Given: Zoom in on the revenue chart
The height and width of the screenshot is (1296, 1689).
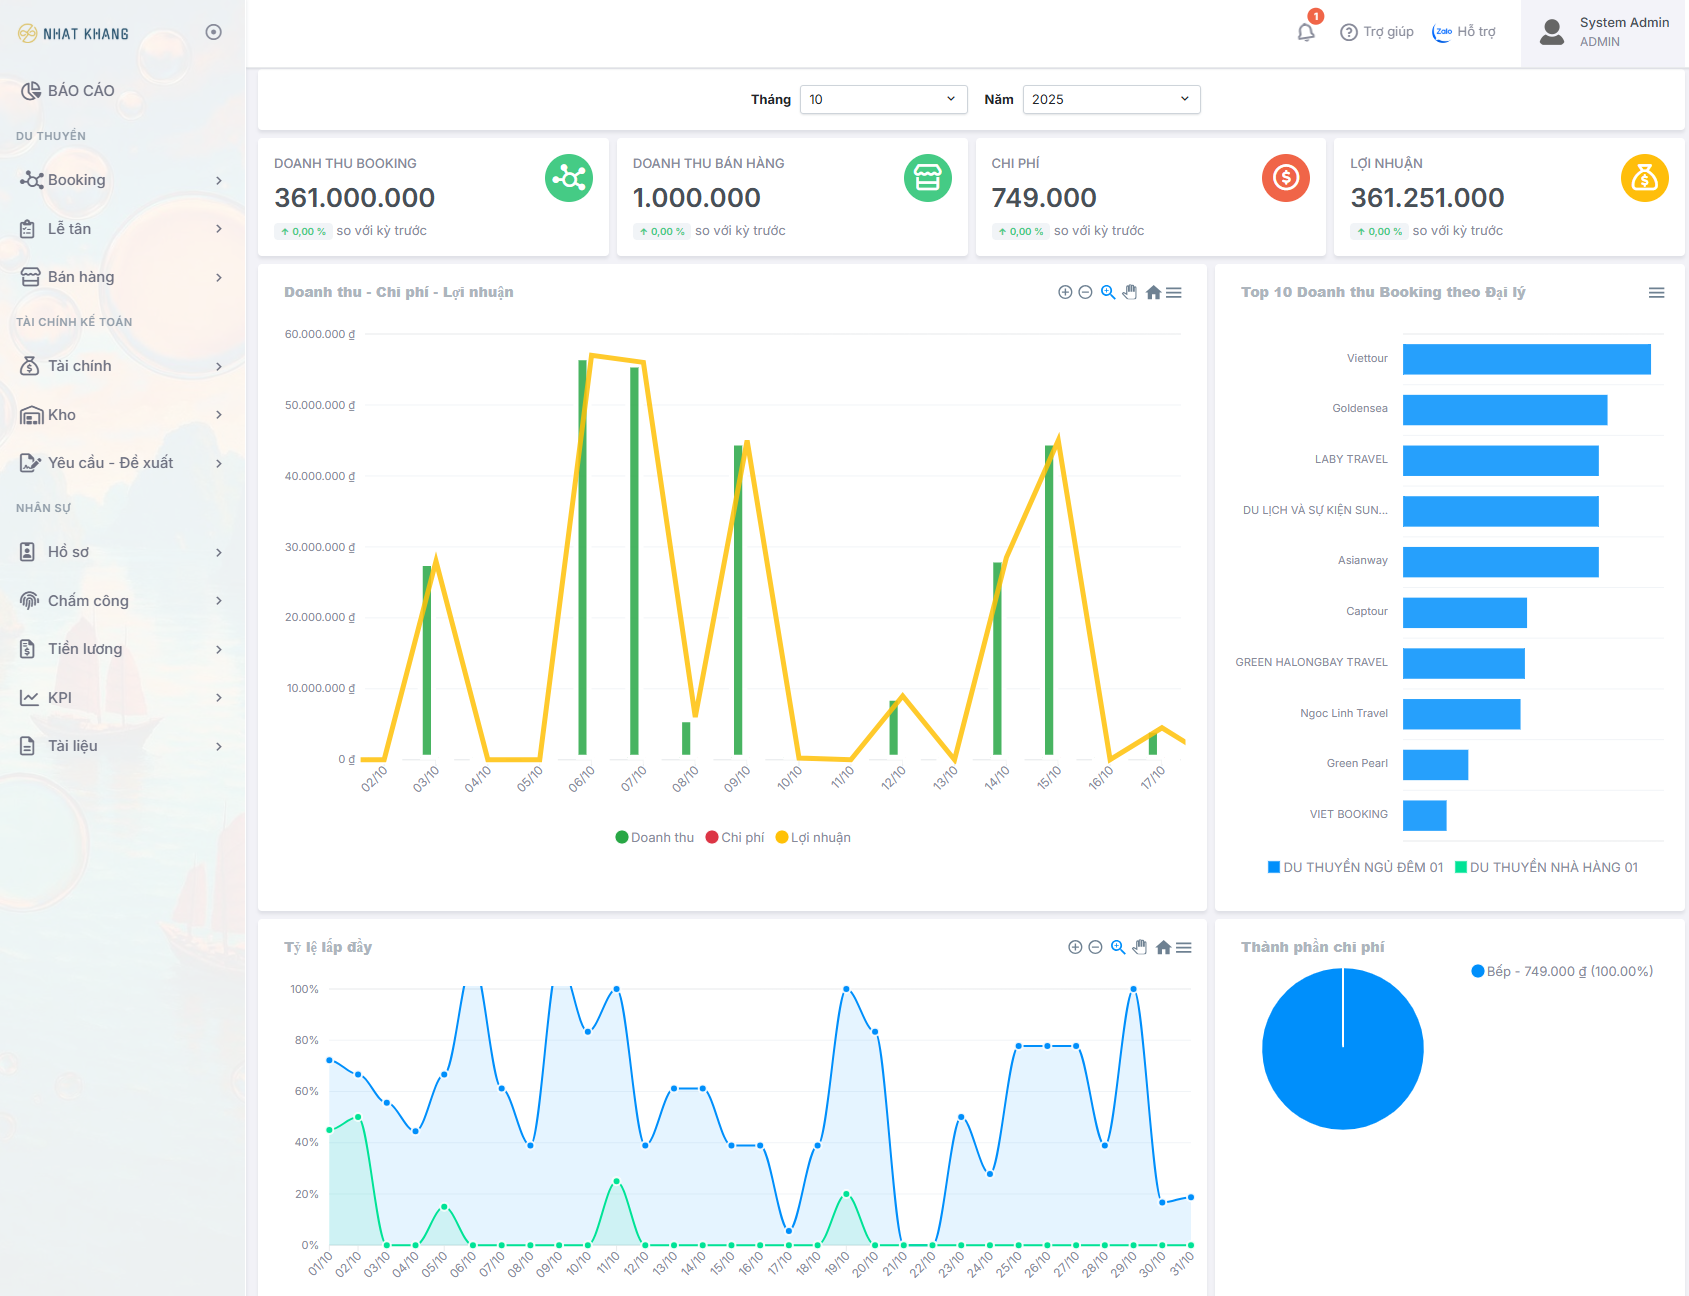Looking at the screenshot, I should (1065, 292).
